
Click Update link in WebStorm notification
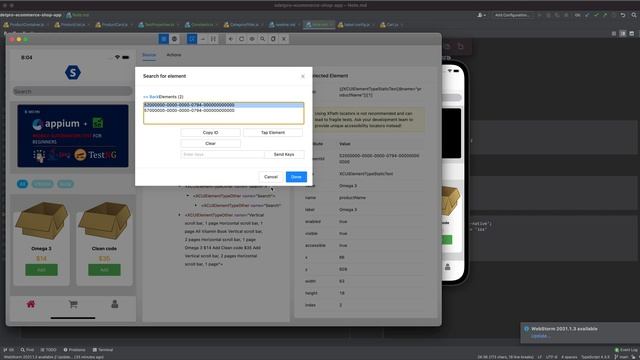click(x=539, y=336)
